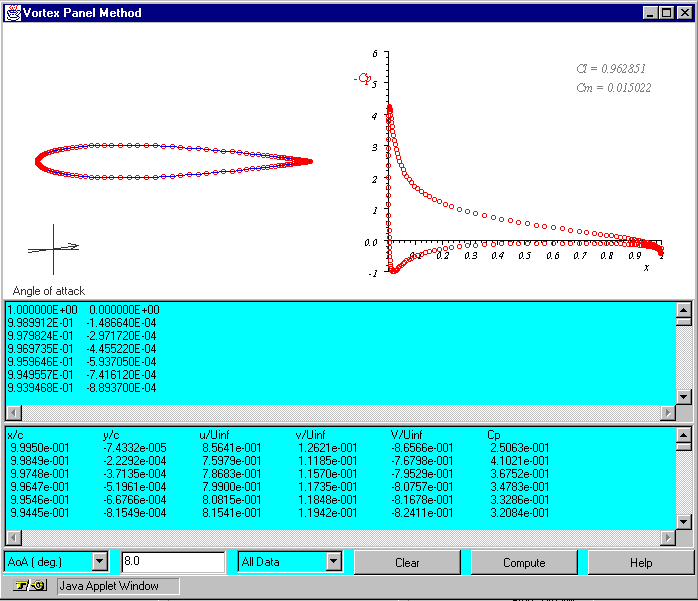Click the coordinates panel vertical scrollbar thumb

coord(683,321)
